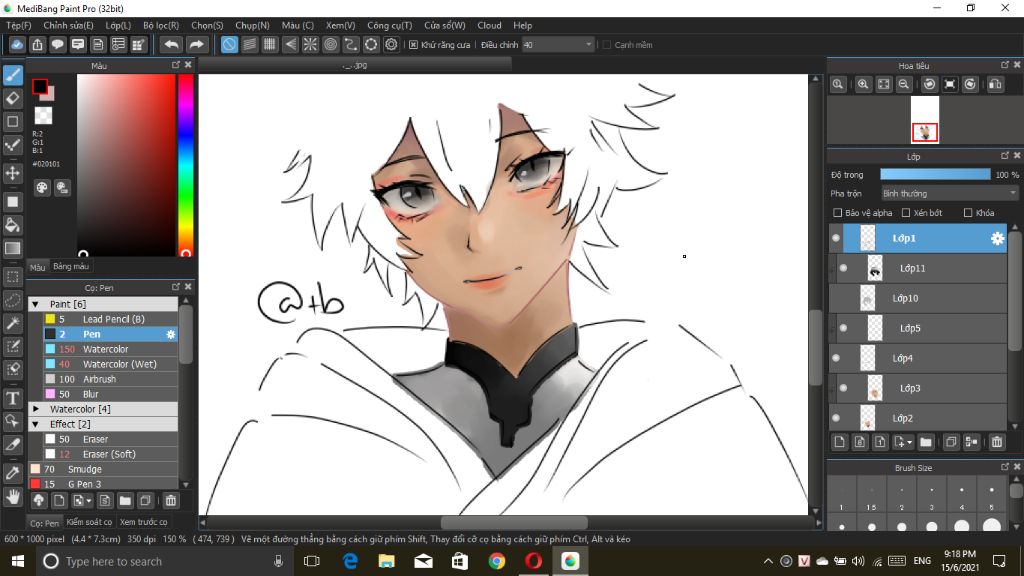Select the rectangular Select tool

coord(12,277)
